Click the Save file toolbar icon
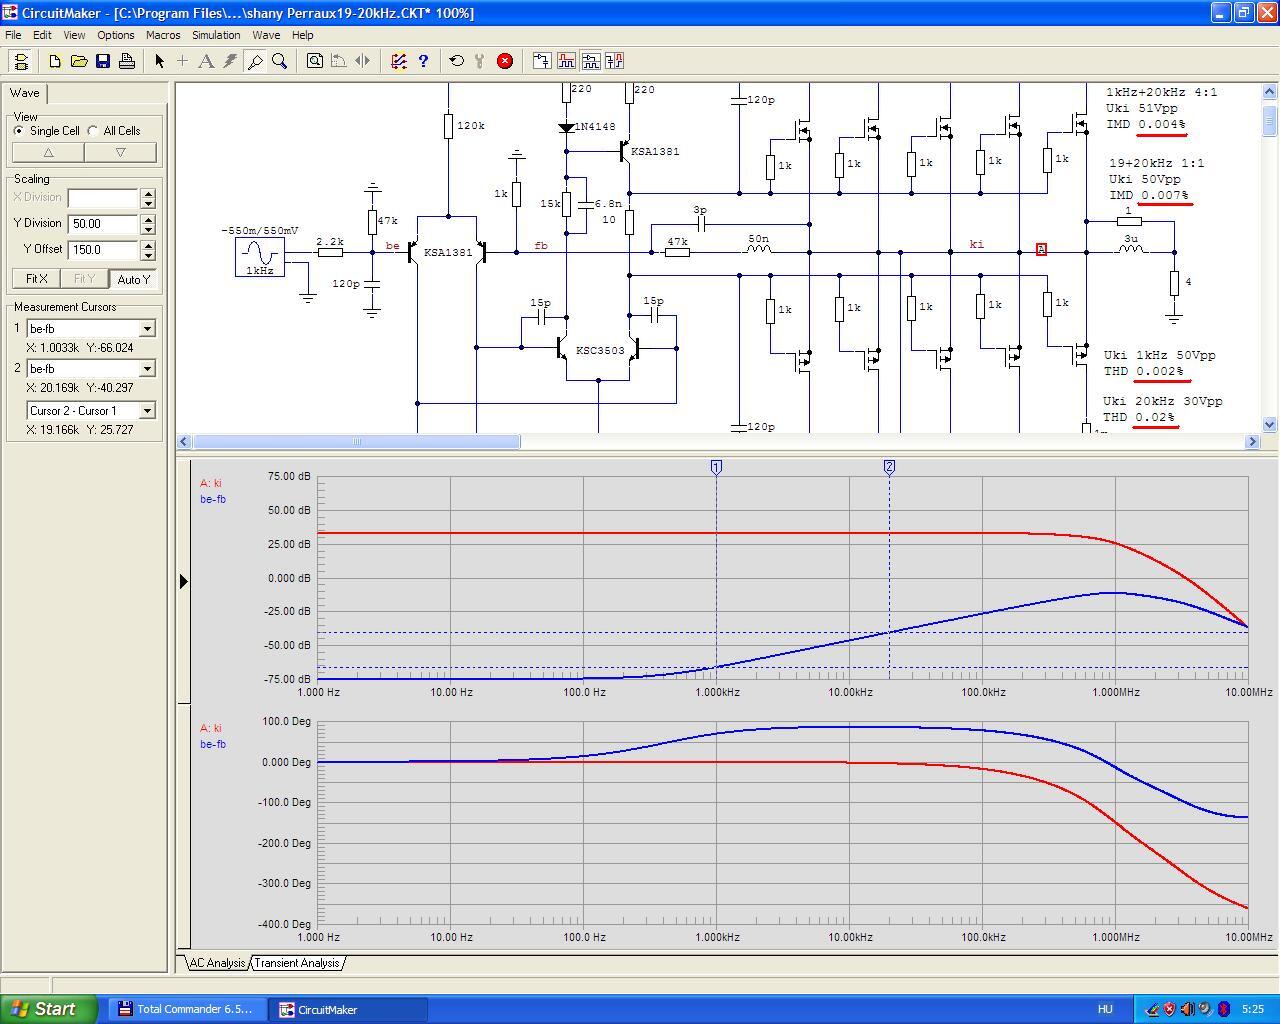 (x=103, y=61)
